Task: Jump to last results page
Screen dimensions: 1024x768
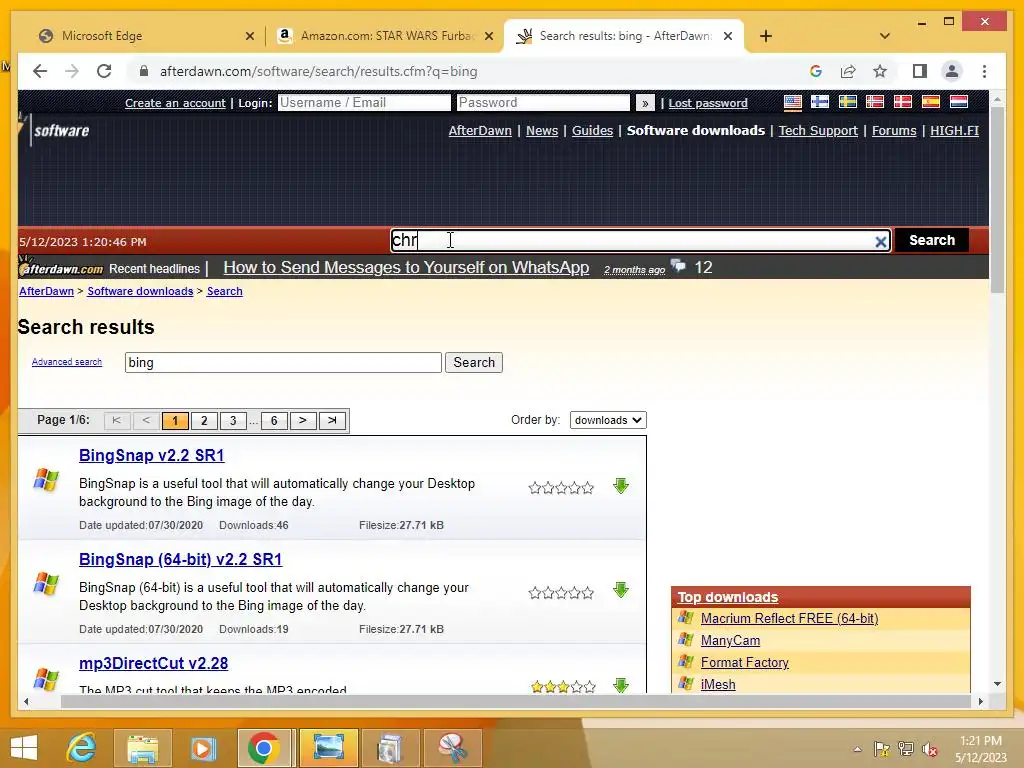Action: click(x=332, y=421)
